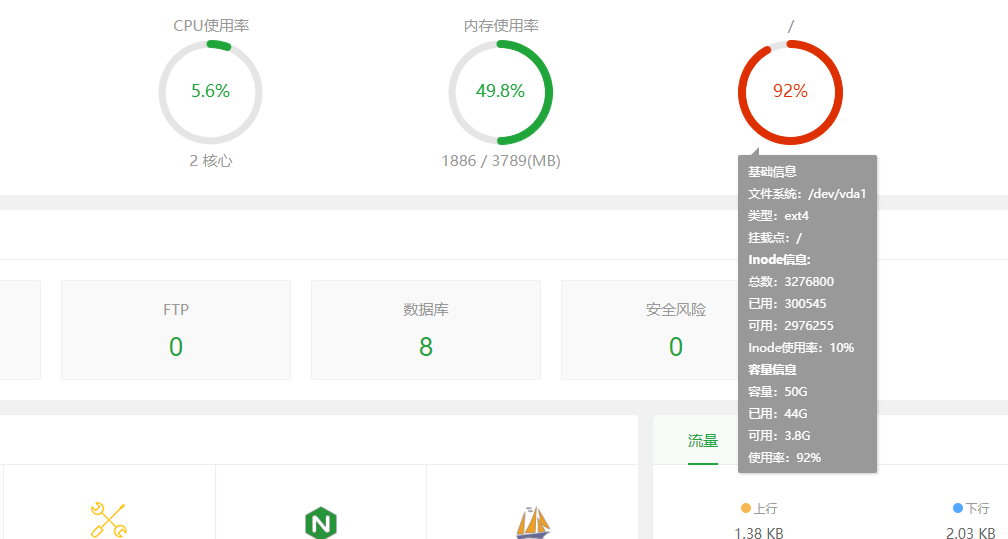This screenshot has width=1008, height=539.
Task: Switch to the 流量 tab
Action: pos(703,441)
